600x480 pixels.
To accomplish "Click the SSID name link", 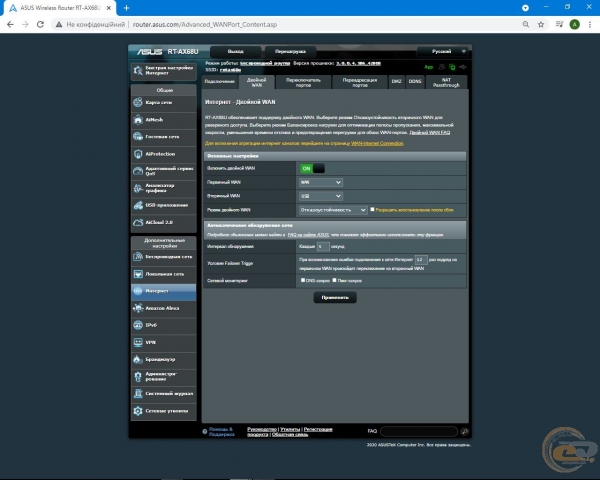I will click(230, 70).
